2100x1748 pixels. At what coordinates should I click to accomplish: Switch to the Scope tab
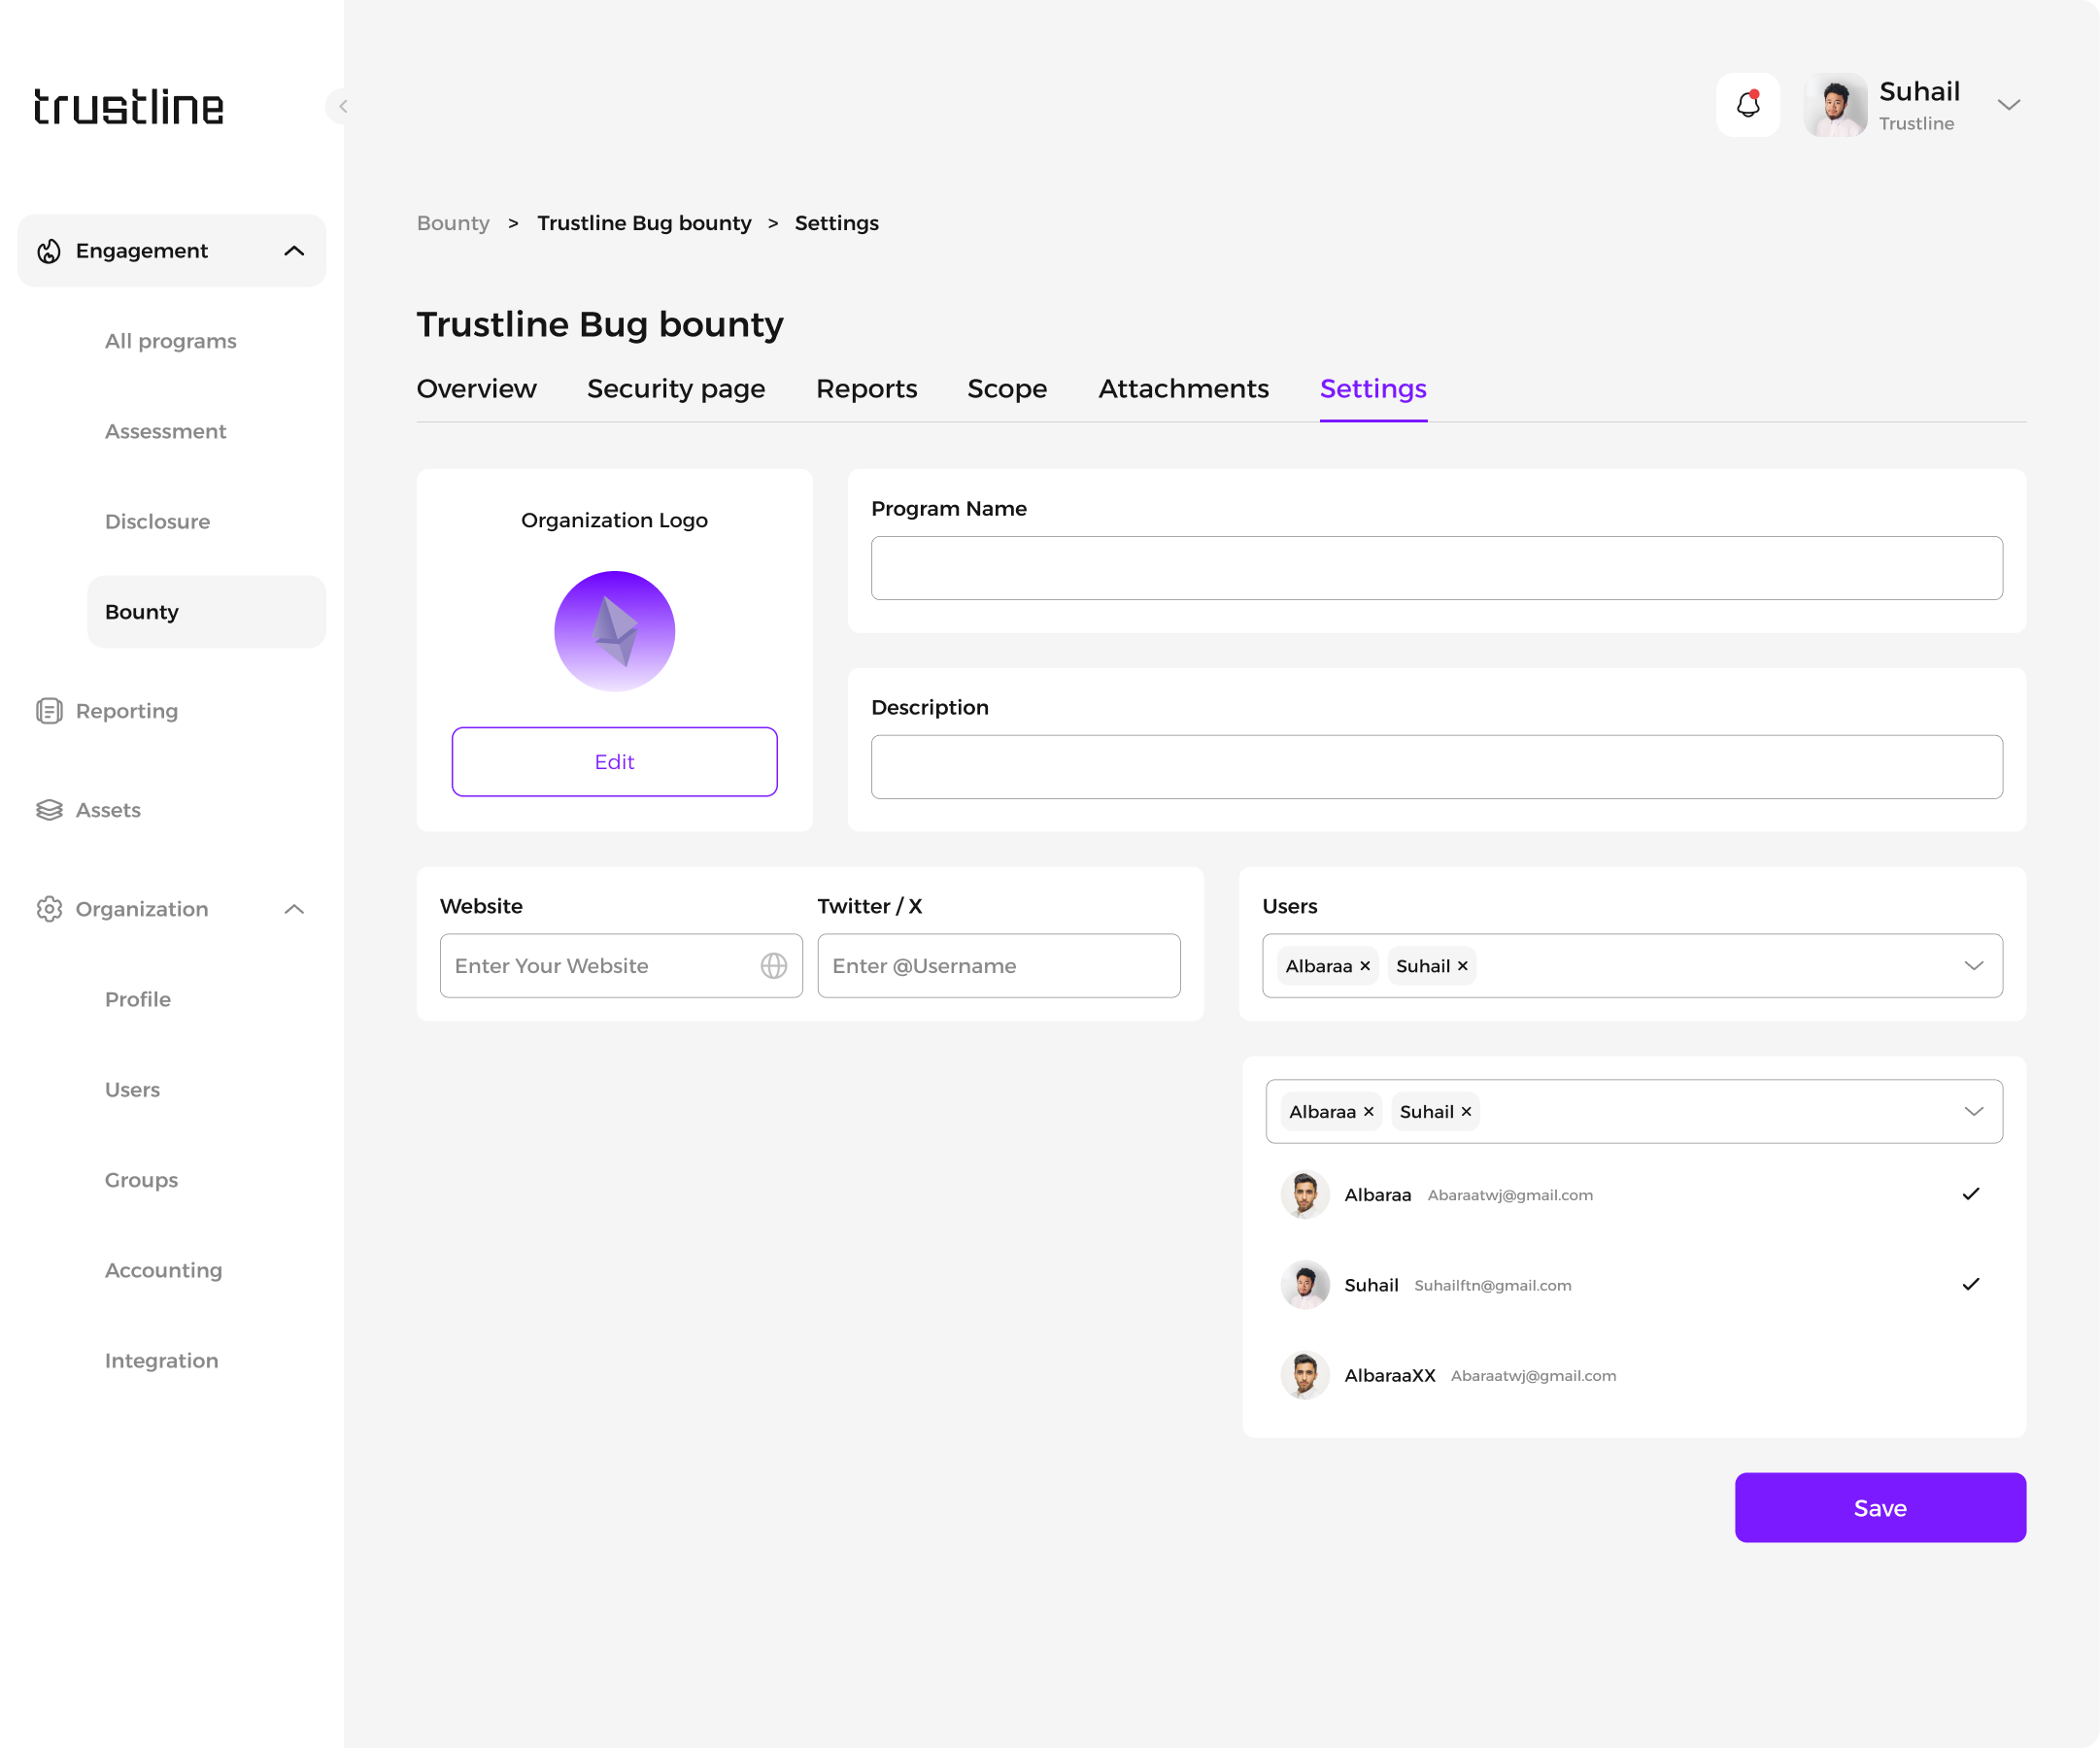[1006, 389]
